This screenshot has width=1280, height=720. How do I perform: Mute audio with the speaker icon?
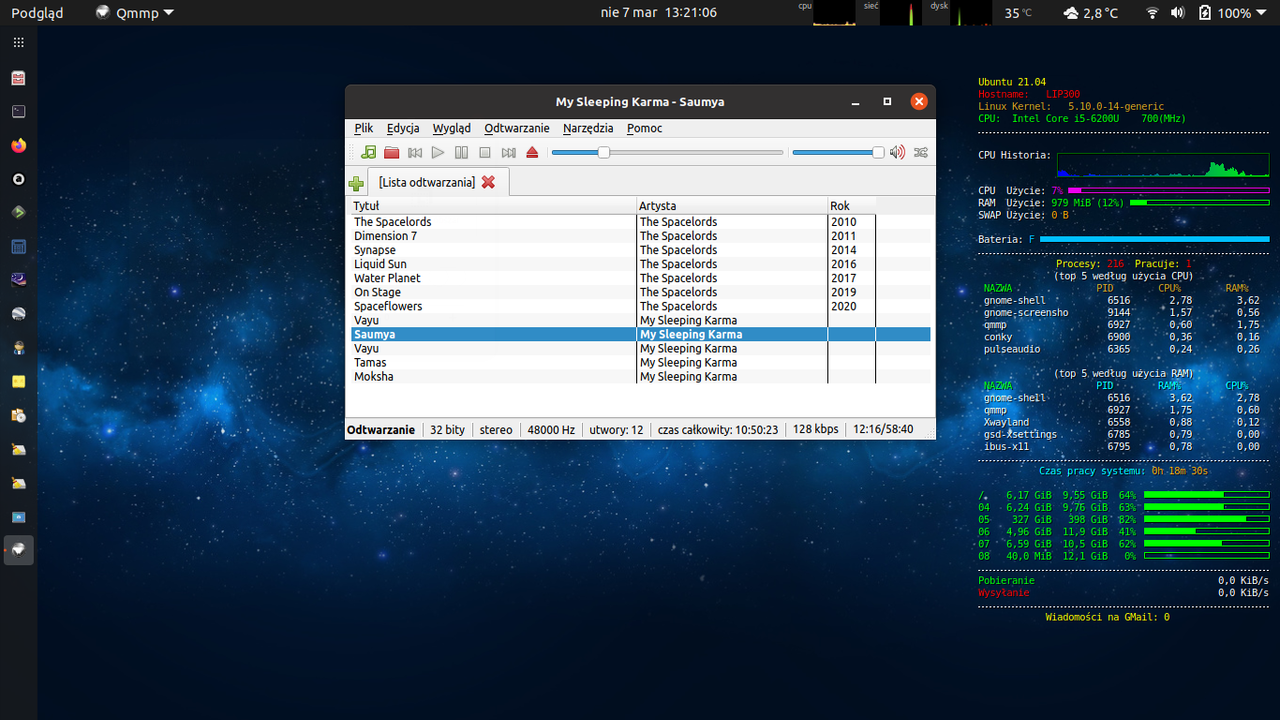[898, 152]
